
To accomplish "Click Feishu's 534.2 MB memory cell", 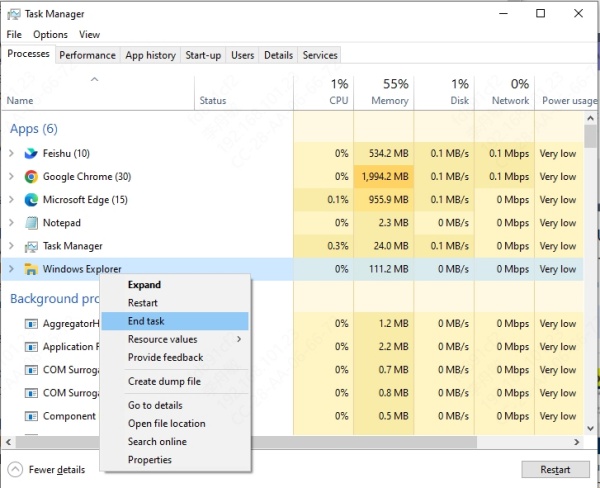I will tap(384, 153).
